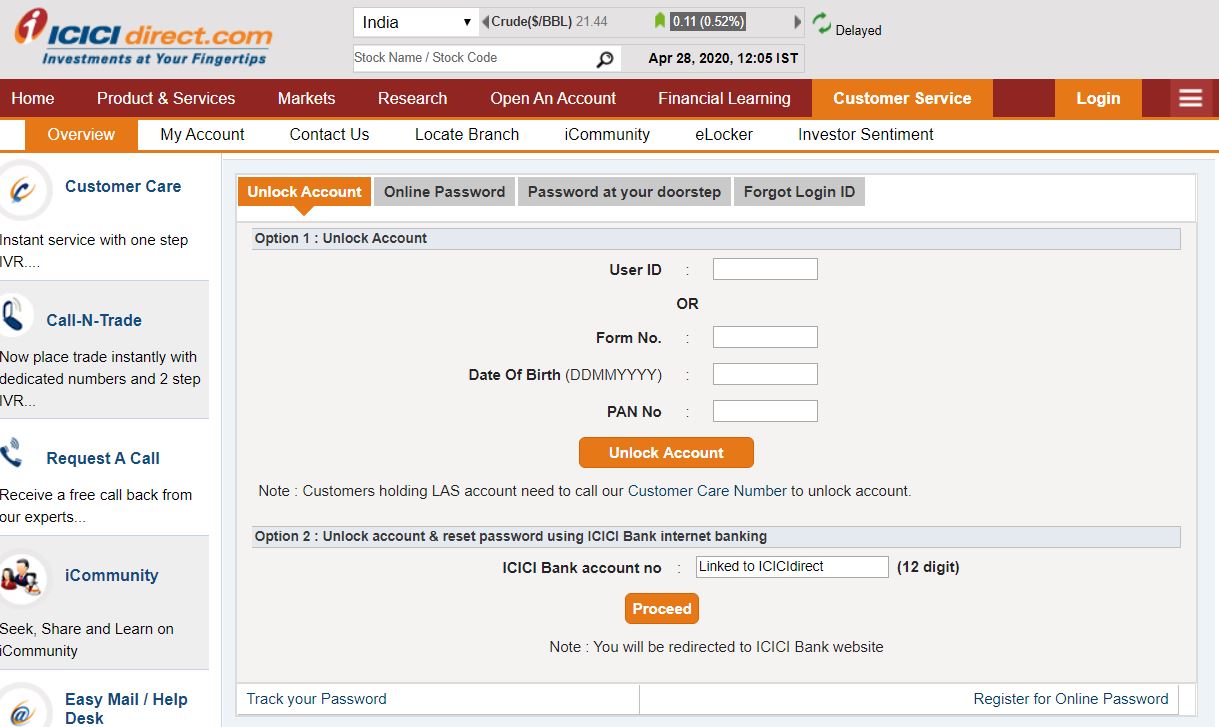Viewport: 1219px width, 727px height.
Task: Open iCommunity sub-tab in the navigation bar
Action: [607, 134]
